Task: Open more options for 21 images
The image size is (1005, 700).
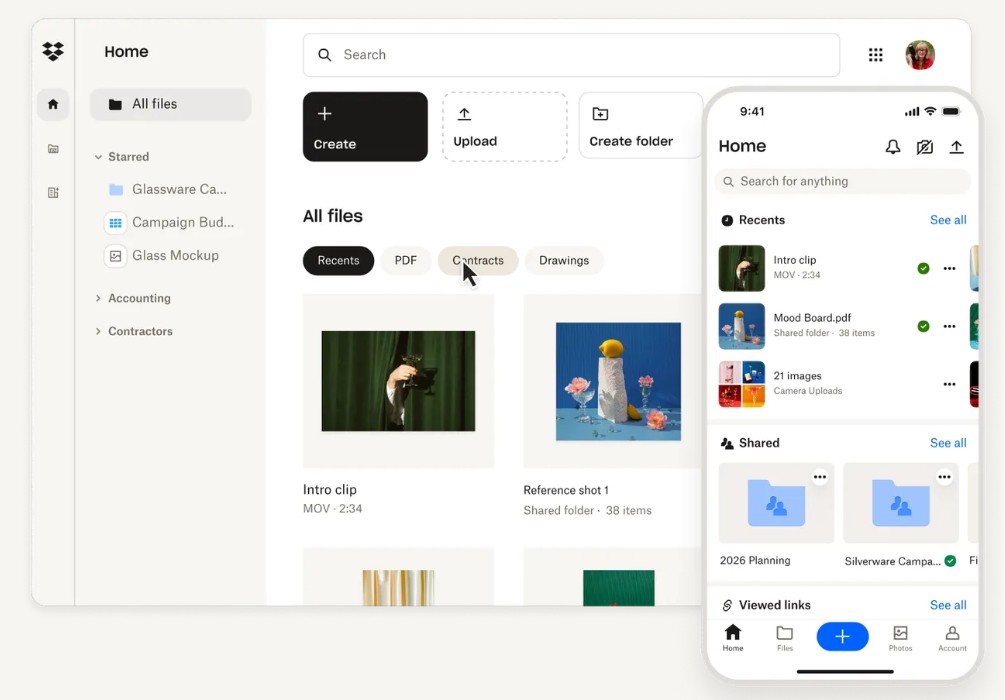Action: (x=949, y=384)
